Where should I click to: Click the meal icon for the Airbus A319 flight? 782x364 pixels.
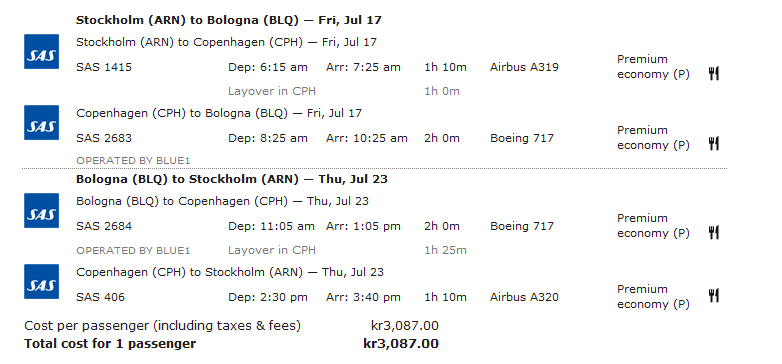pyautogui.click(x=714, y=74)
